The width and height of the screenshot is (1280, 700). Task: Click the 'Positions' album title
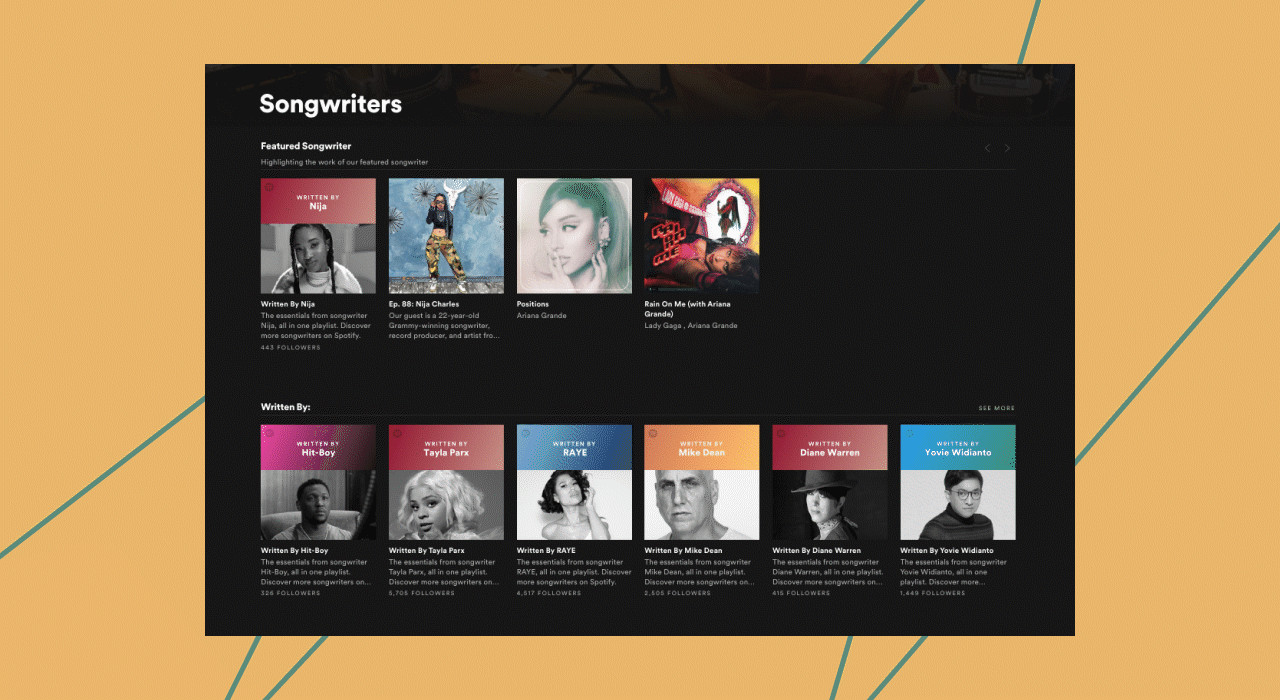coord(533,304)
